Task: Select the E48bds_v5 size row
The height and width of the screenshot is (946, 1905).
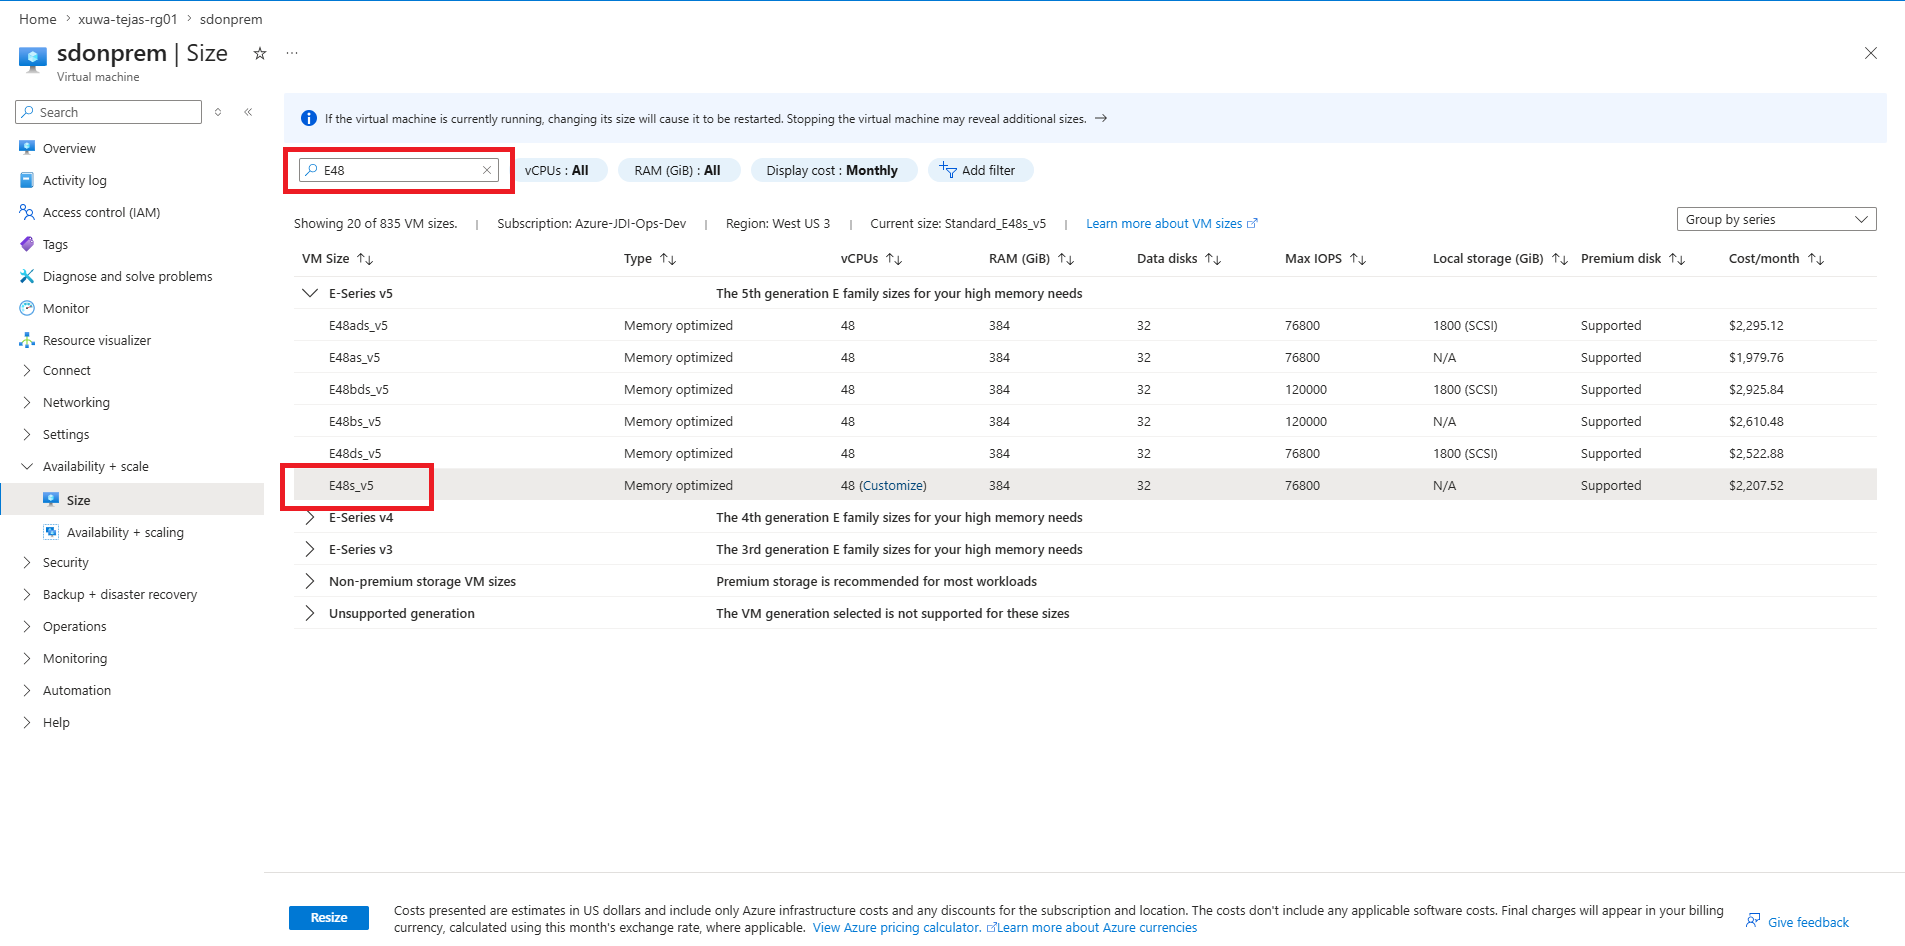Action: click(1085, 389)
